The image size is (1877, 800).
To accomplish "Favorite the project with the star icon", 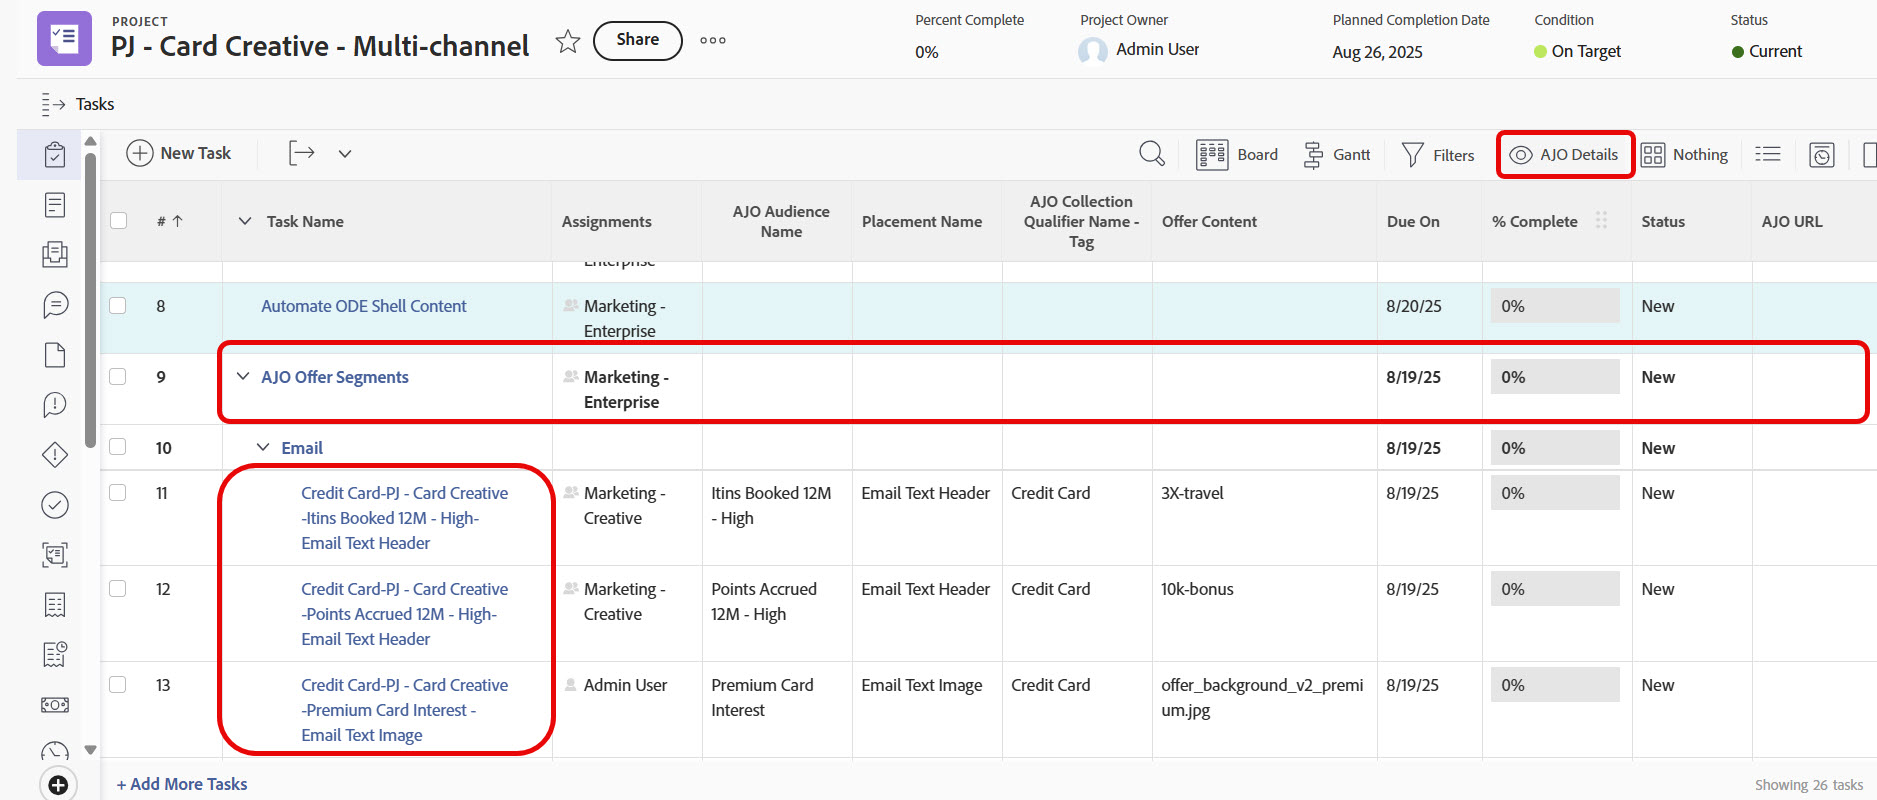I will tap(568, 41).
